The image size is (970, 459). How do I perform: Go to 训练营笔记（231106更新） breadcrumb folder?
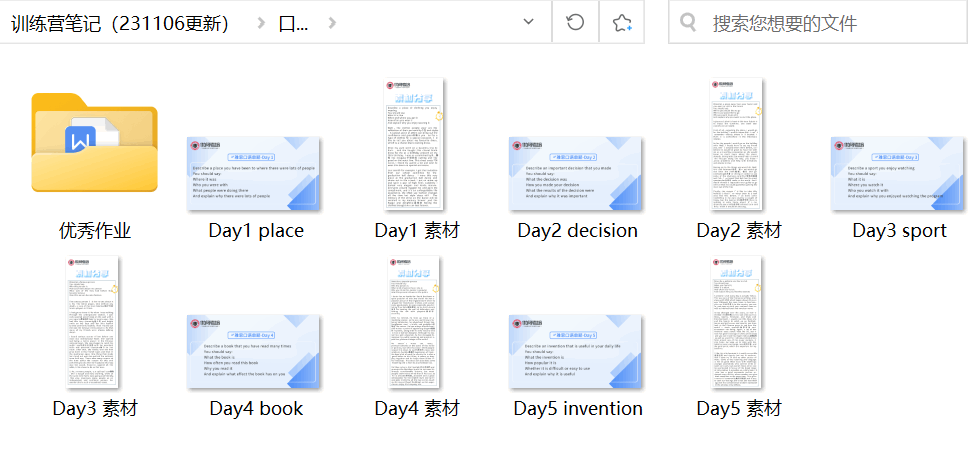tap(120, 23)
